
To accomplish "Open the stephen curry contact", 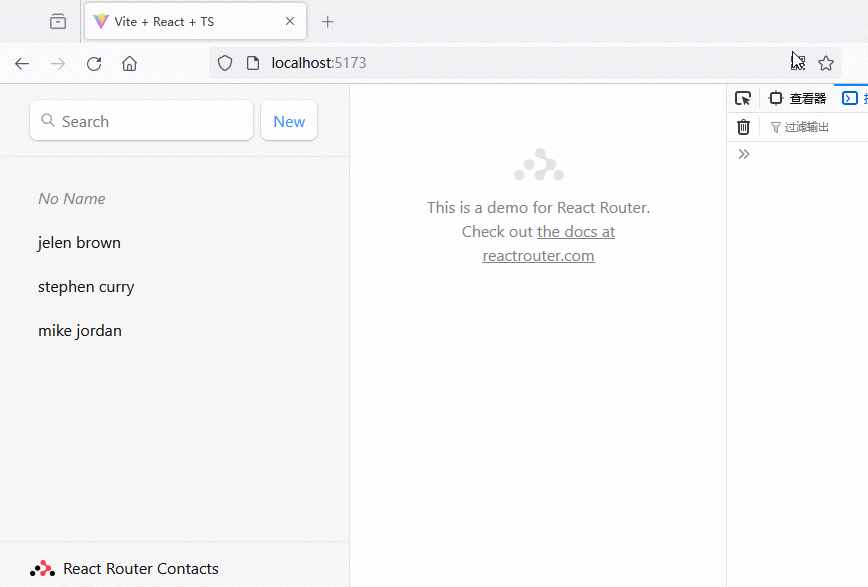I will pos(86,287).
